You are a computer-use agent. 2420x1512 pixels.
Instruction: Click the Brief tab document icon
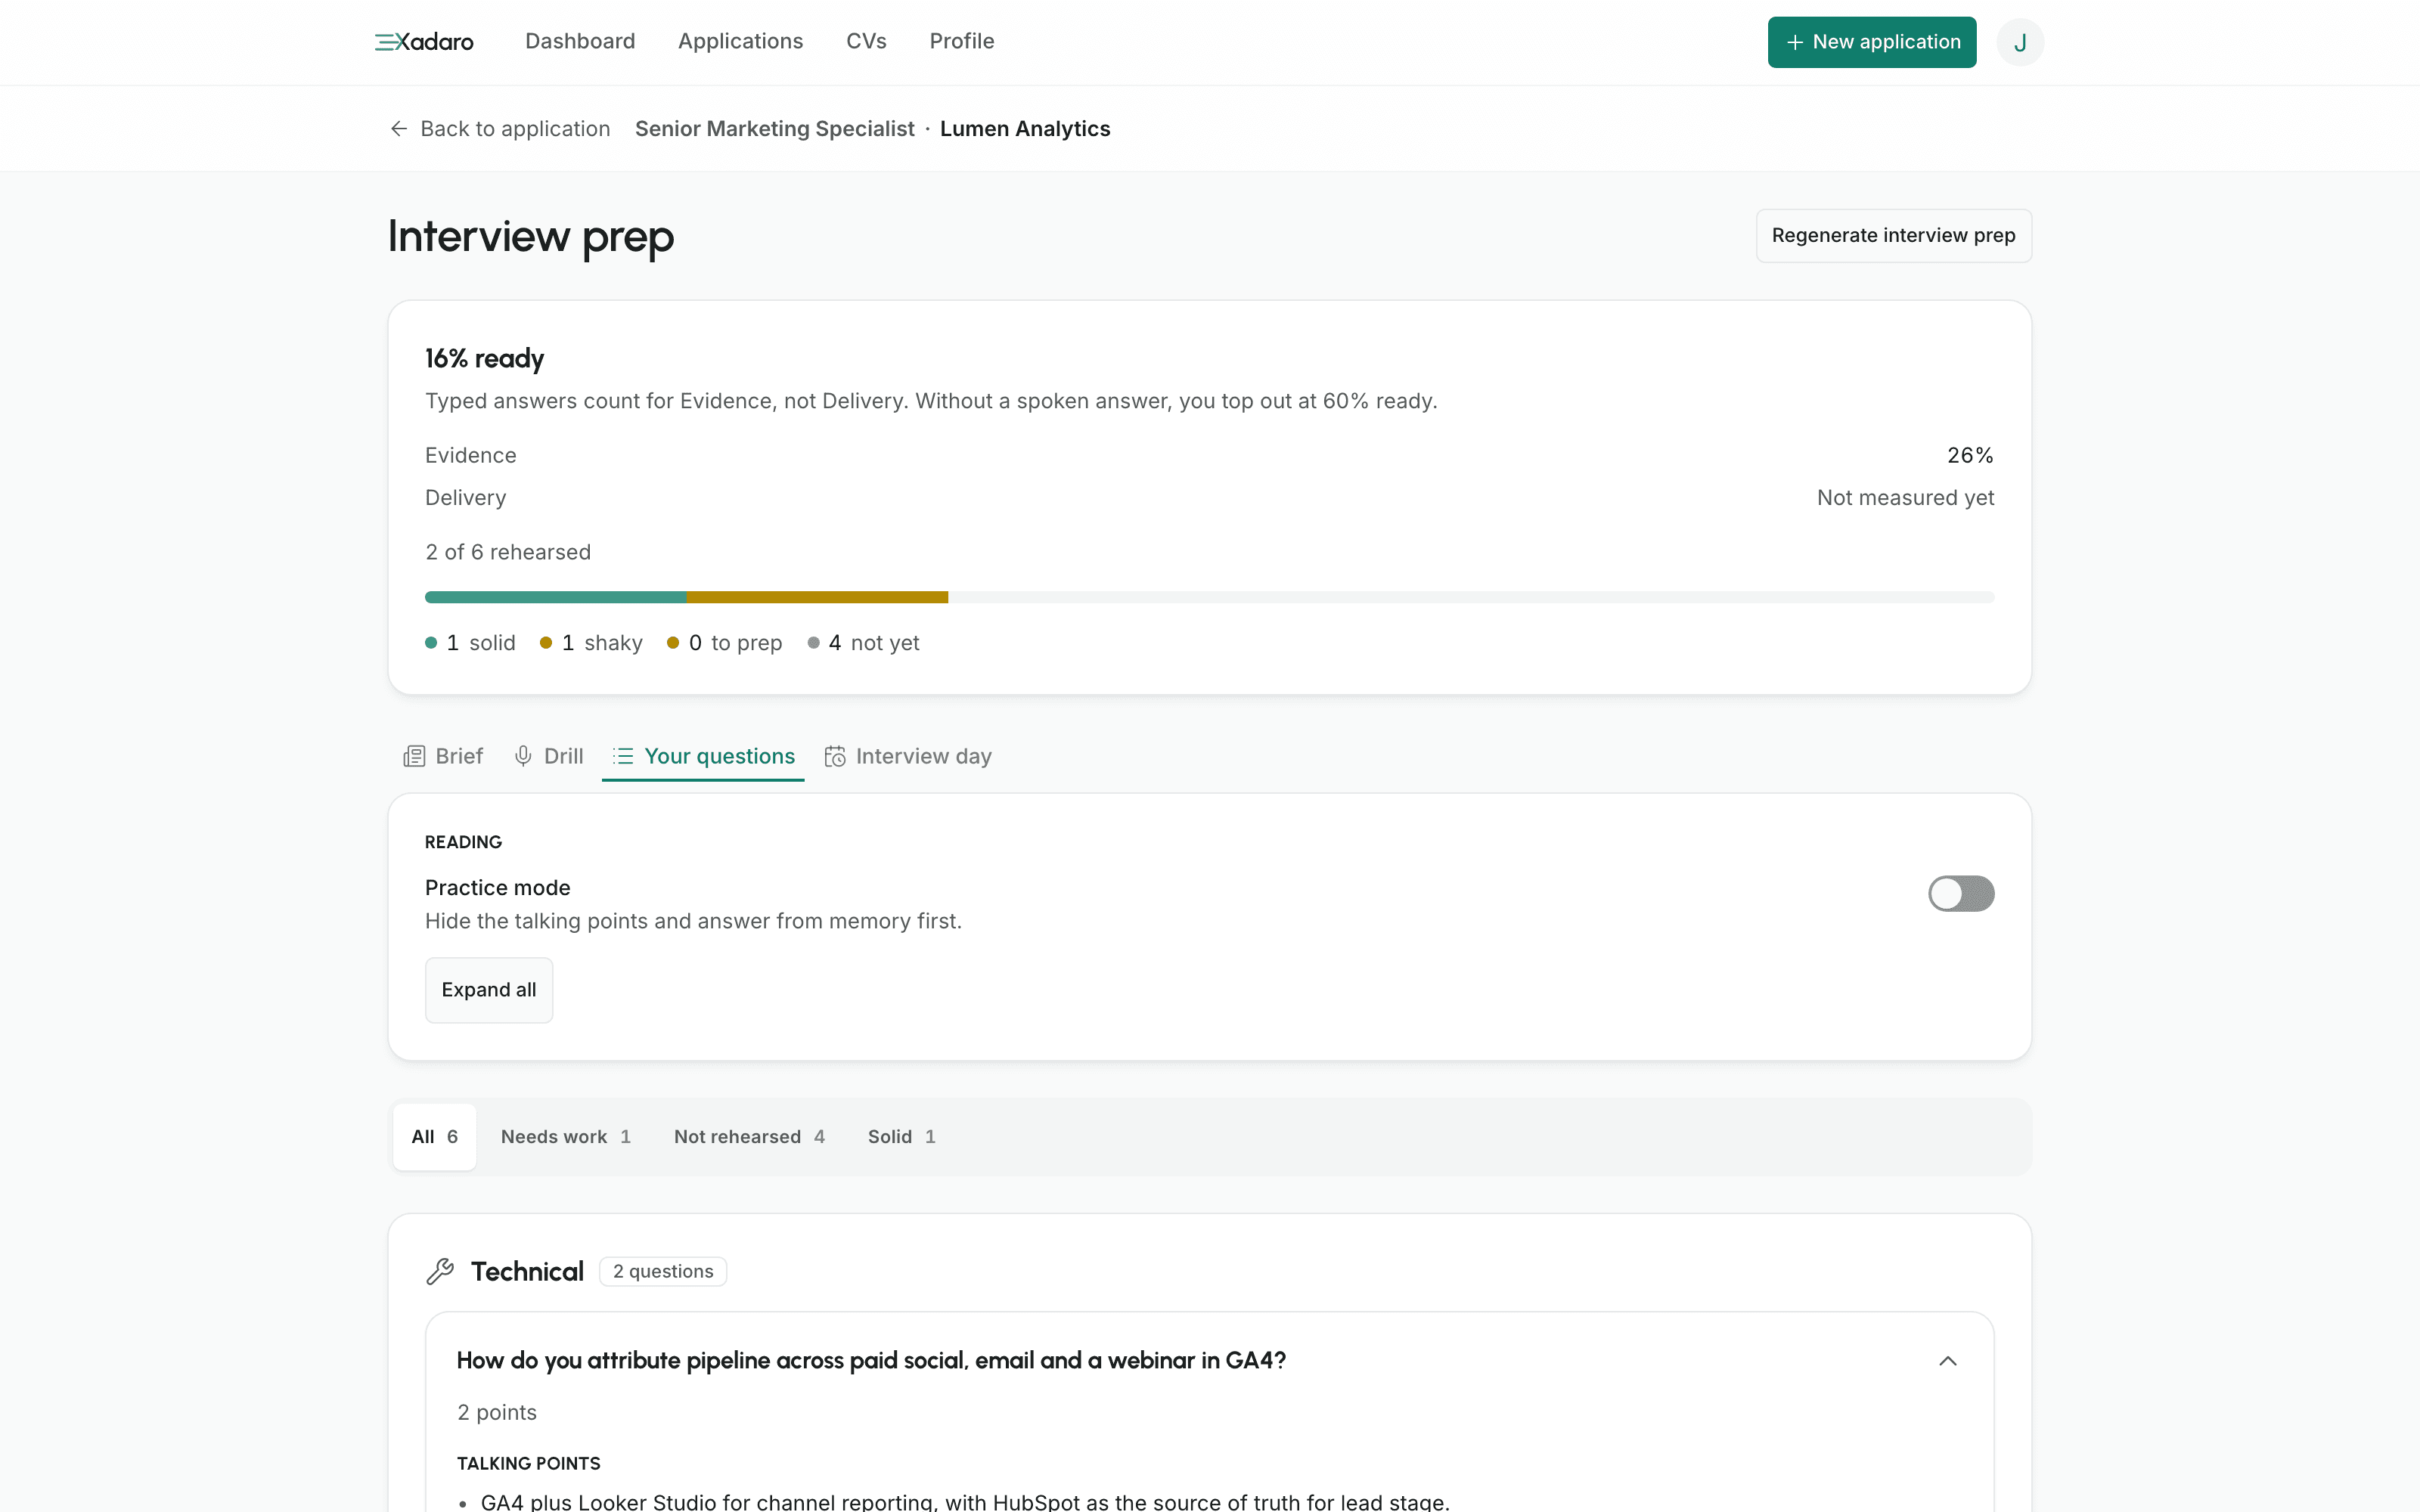[x=414, y=756]
